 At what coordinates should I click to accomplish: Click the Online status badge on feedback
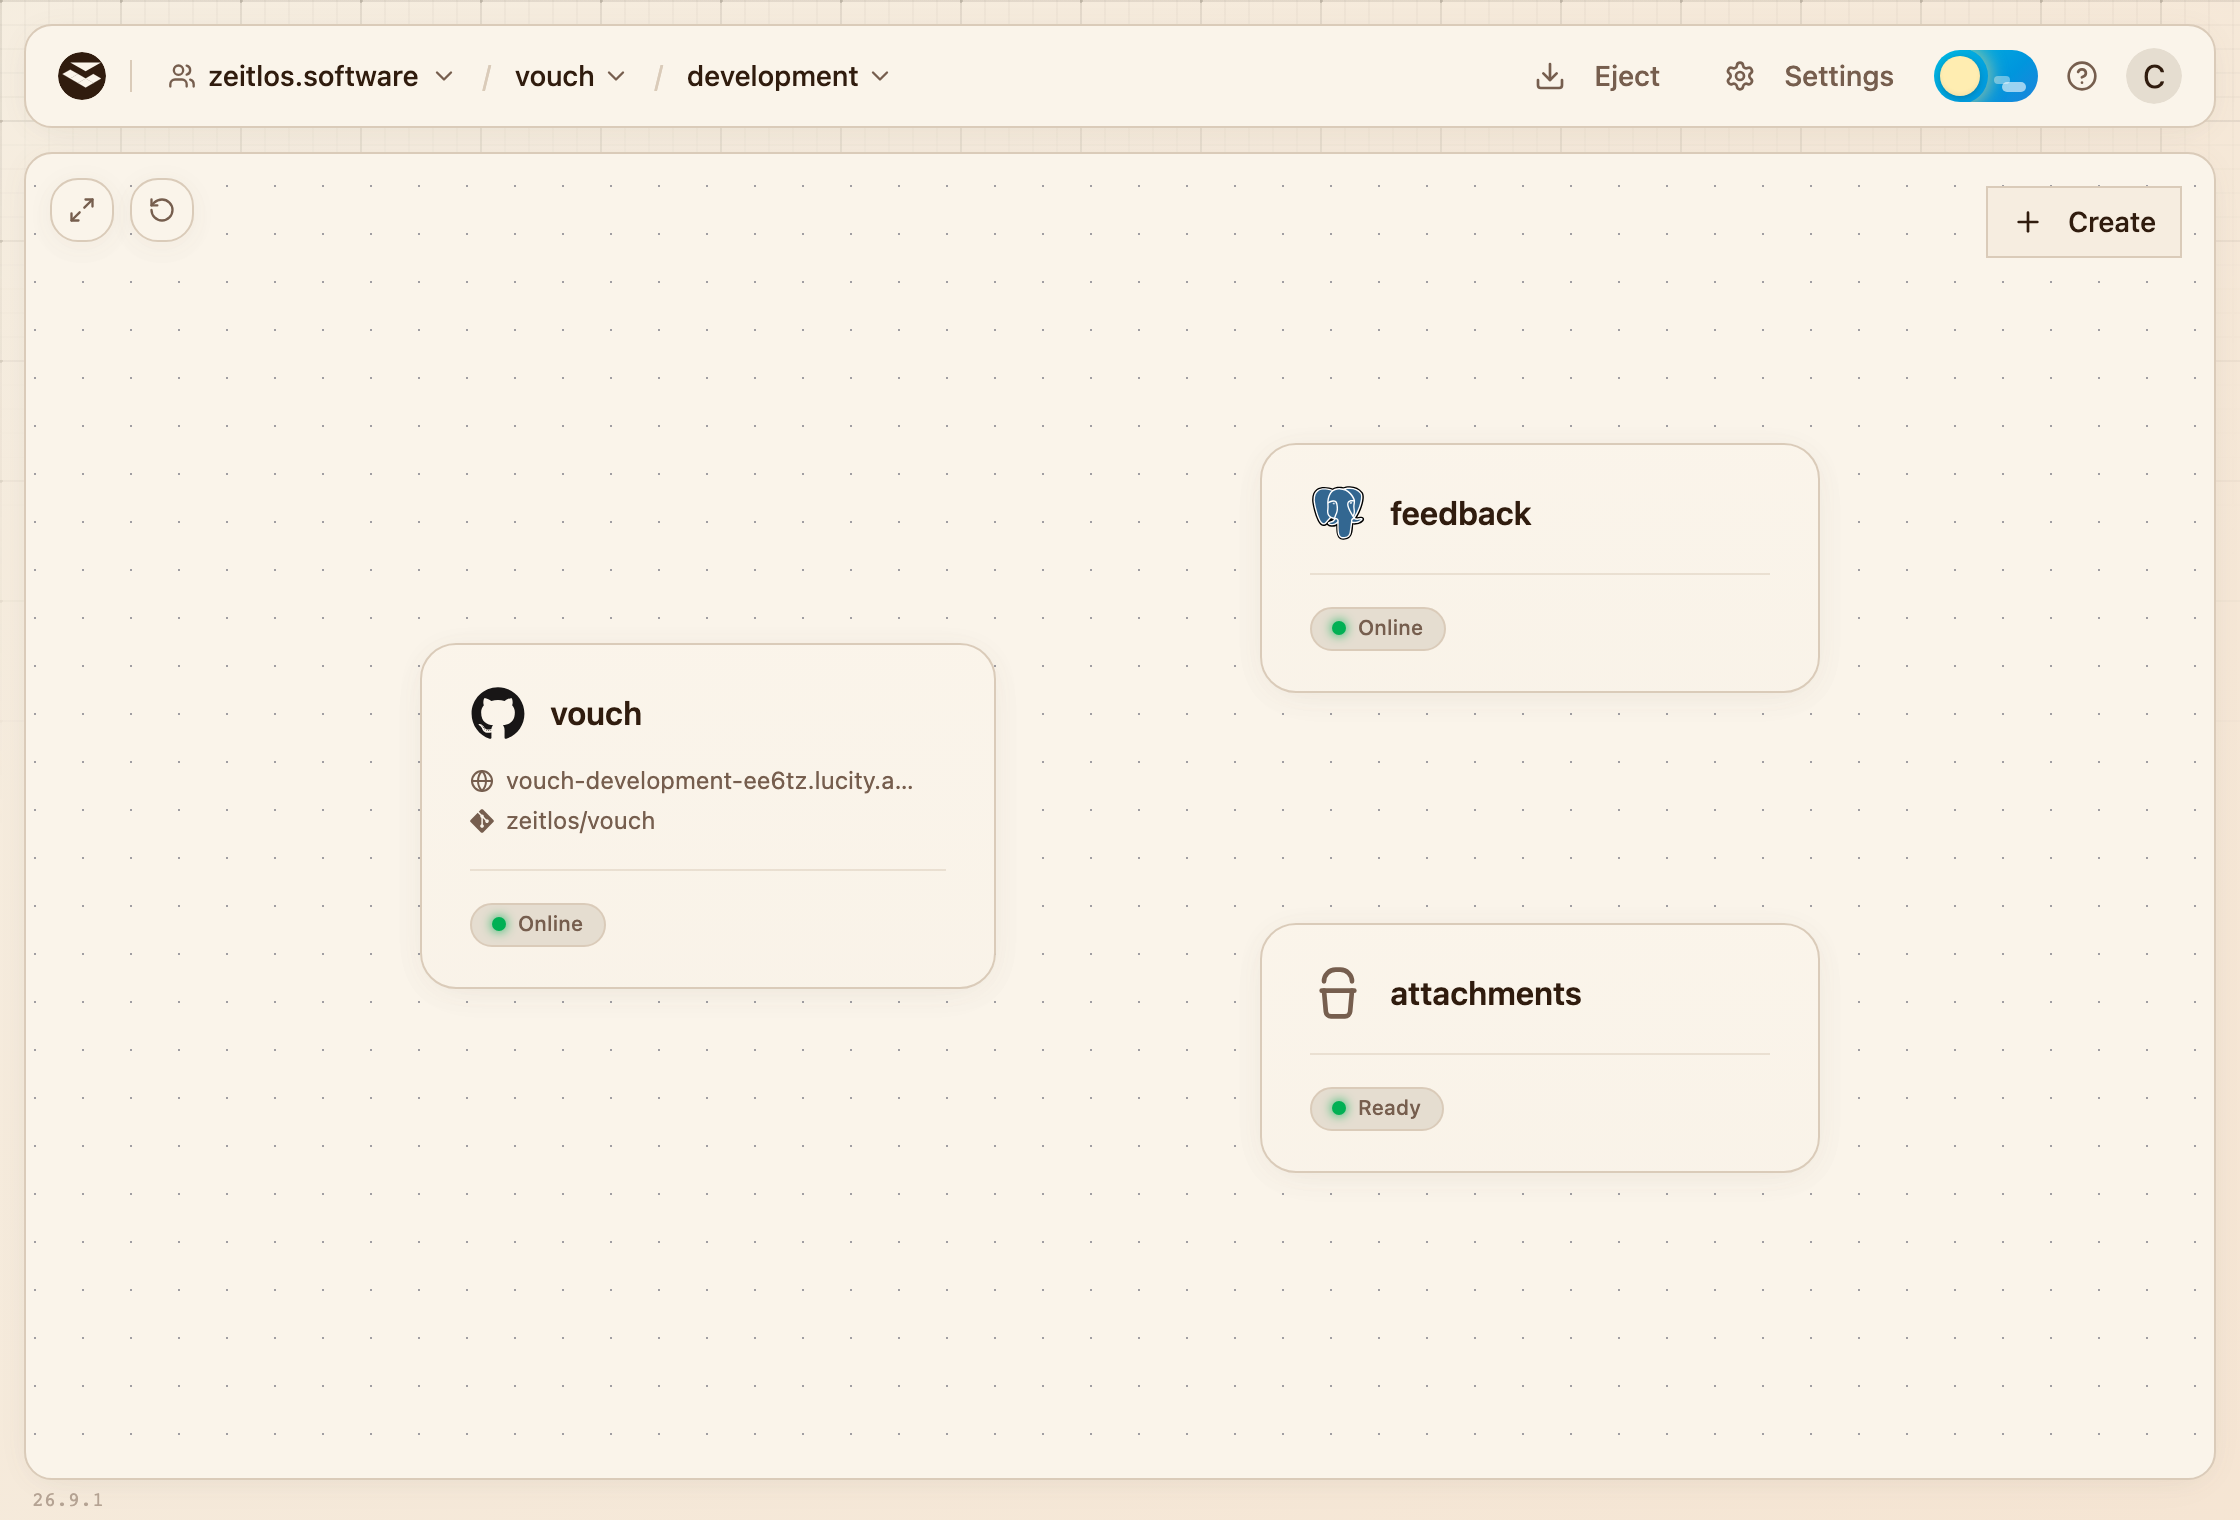tap(1377, 628)
